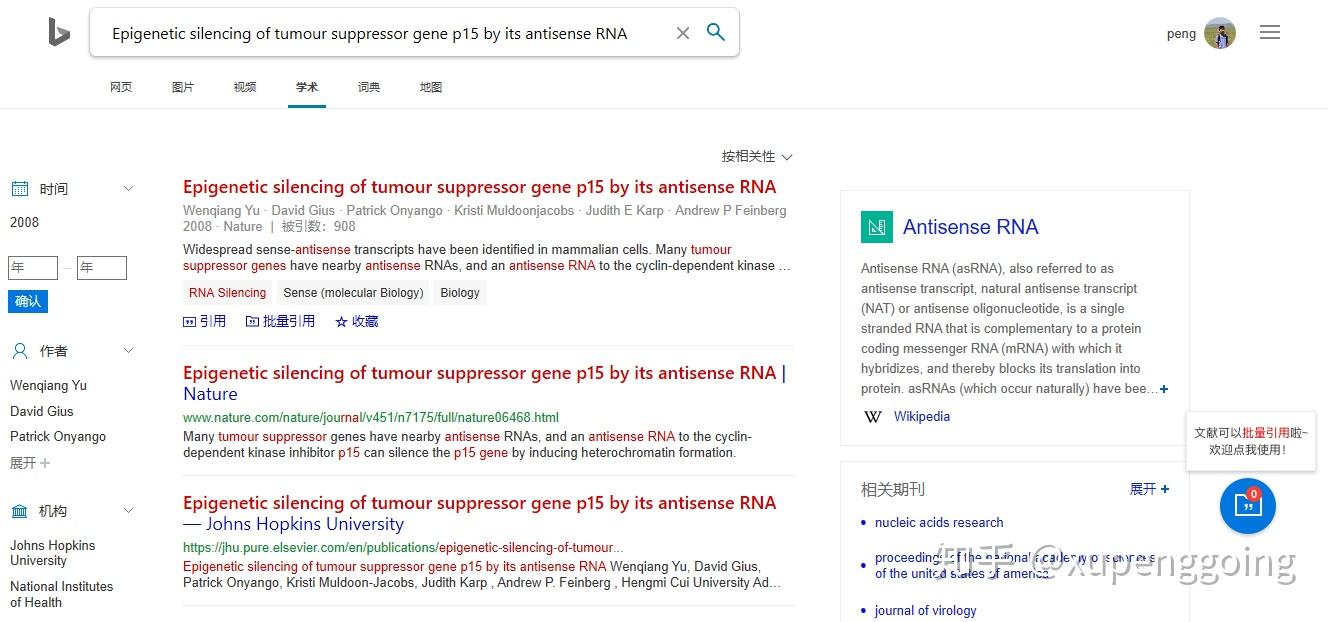Click the Wikipedia W icon

[873, 417]
